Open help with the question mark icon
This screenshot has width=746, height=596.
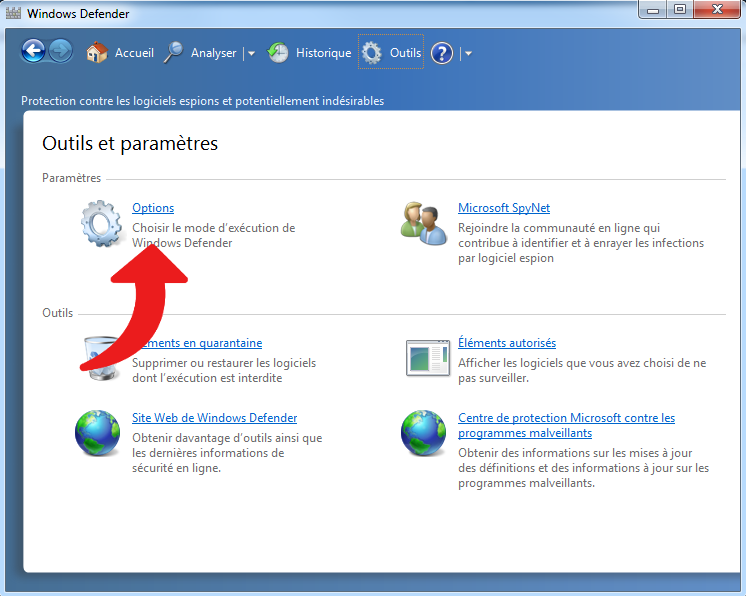coord(442,53)
